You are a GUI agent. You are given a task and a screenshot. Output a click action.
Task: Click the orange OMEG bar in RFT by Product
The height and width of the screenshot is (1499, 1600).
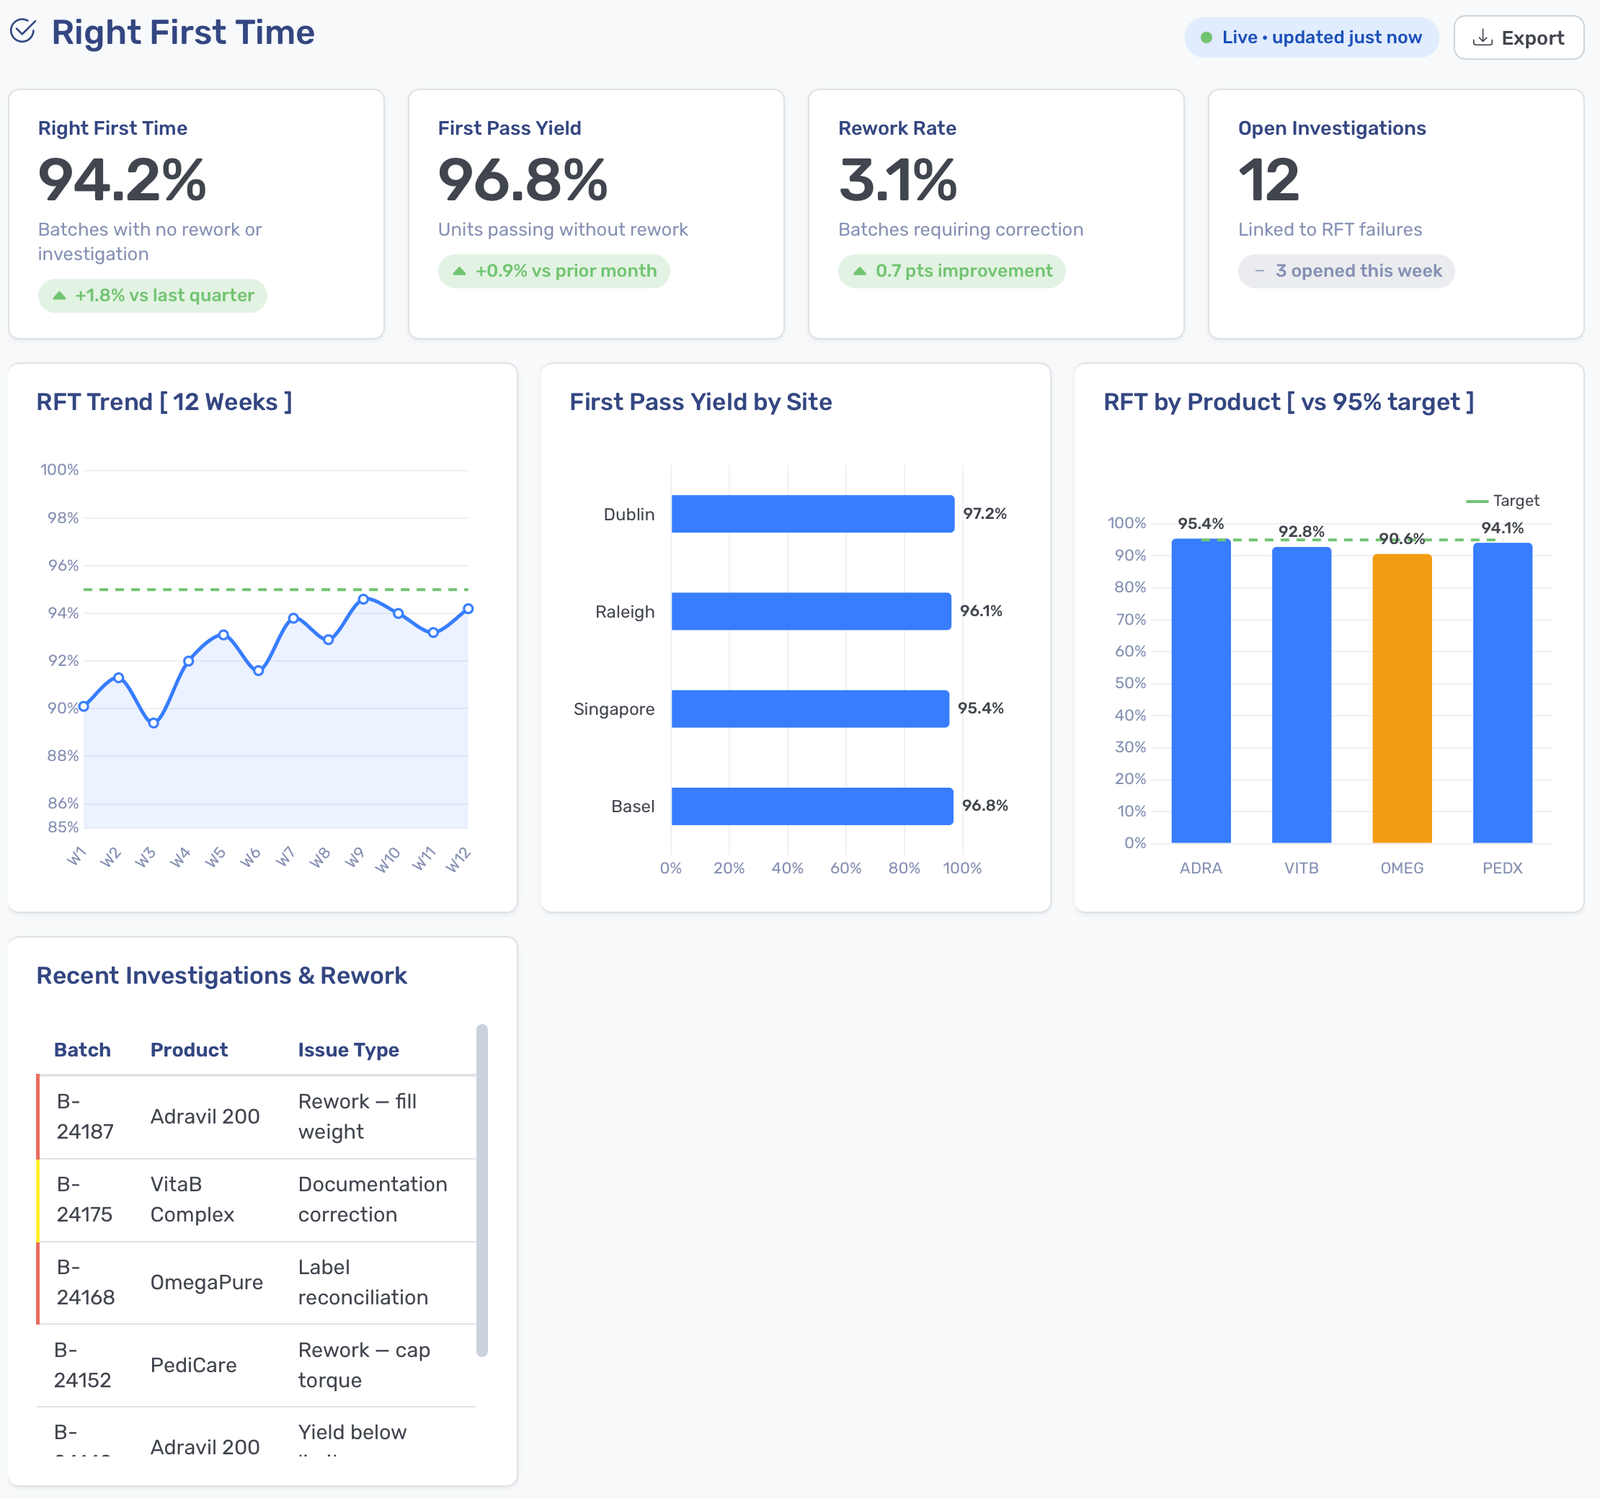pyautogui.click(x=1402, y=699)
